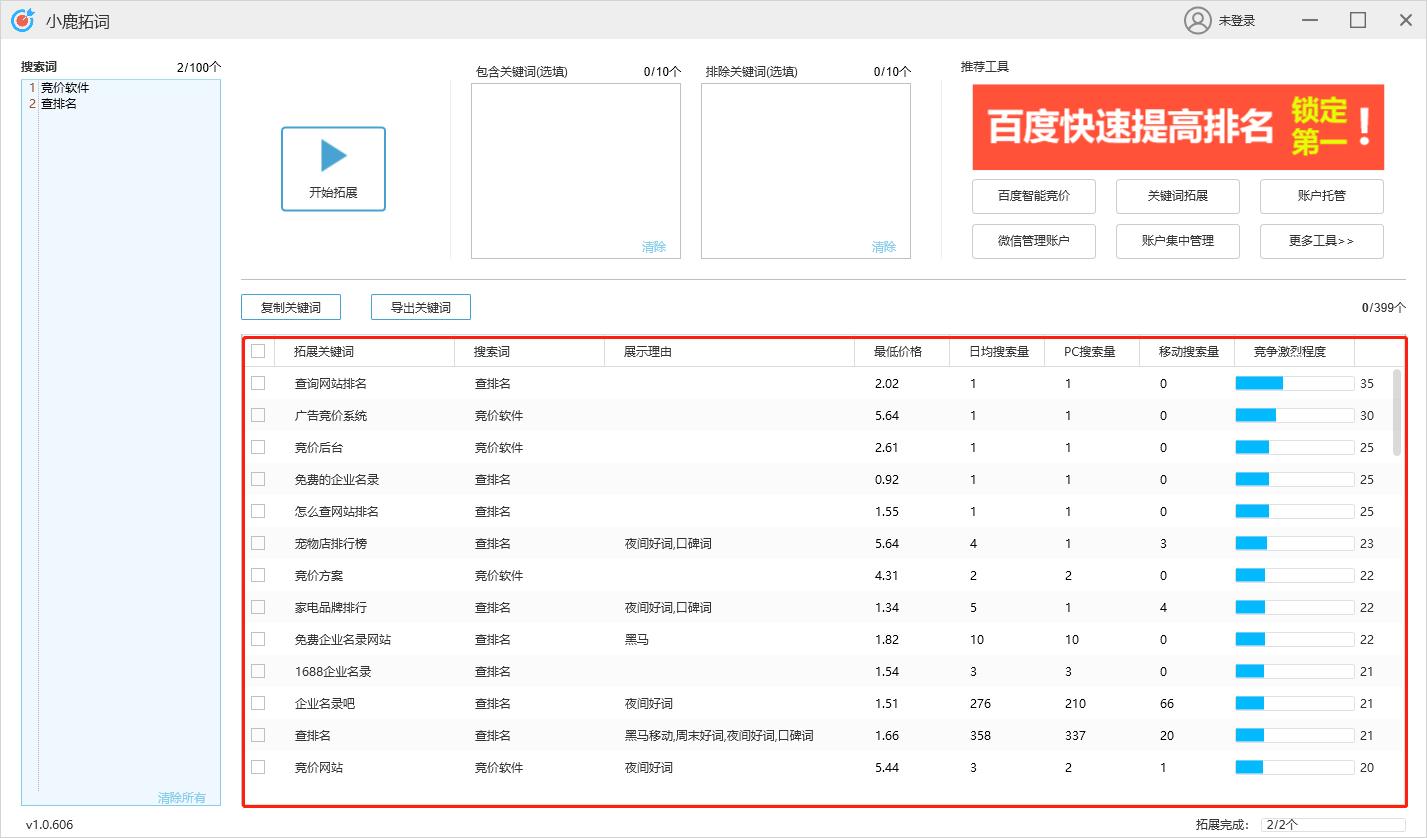Tick the checkbox beside 免费的企业名录
Image resolution: width=1427 pixels, height=838 pixels.
(x=258, y=479)
